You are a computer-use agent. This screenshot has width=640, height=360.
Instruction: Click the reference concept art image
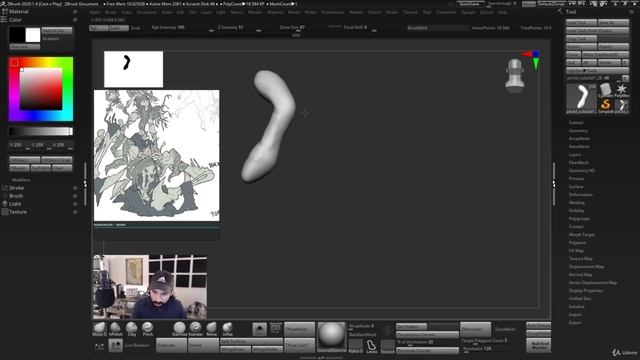(x=157, y=156)
